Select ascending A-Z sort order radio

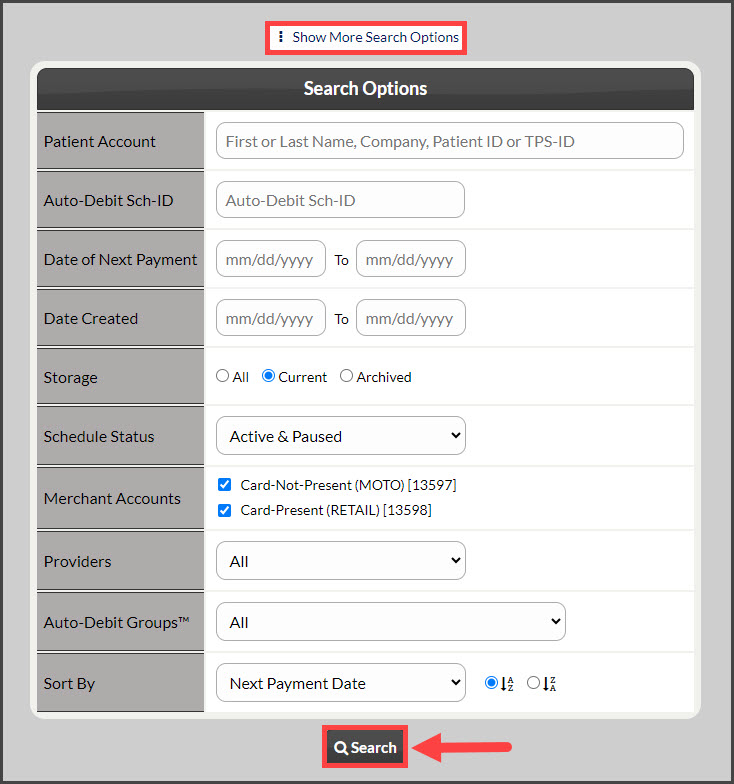pos(492,682)
